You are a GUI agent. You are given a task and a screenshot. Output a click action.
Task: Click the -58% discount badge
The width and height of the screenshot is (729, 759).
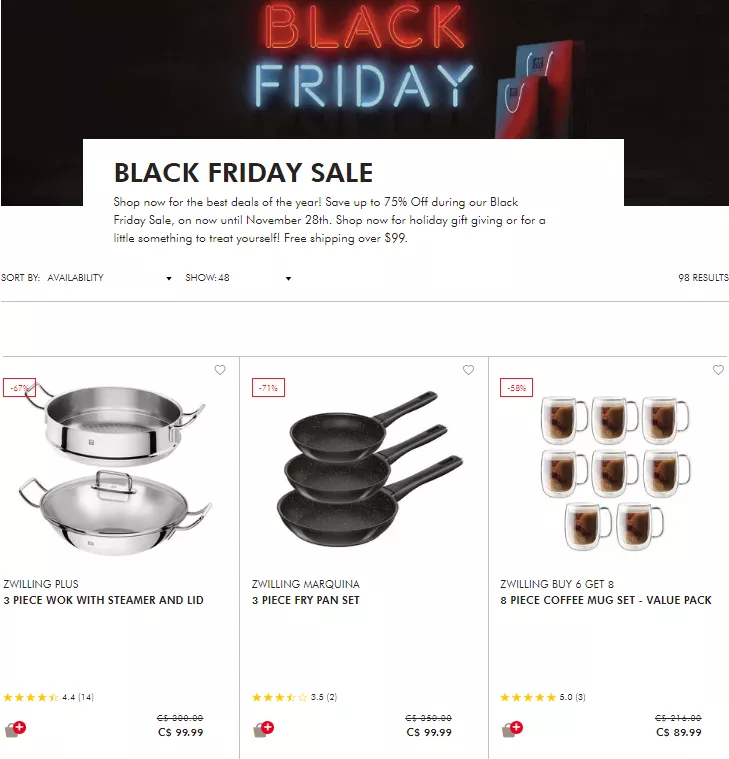coord(516,388)
